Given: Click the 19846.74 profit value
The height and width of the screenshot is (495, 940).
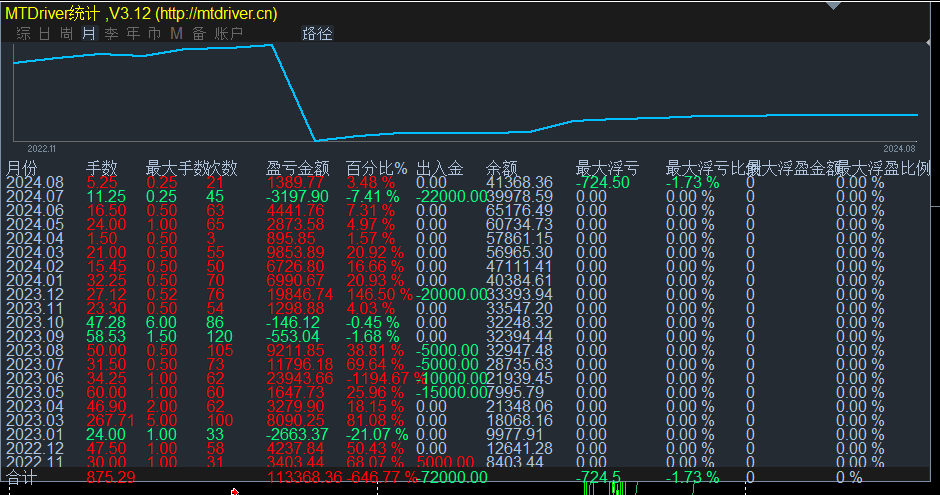Looking at the screenshot, I should tap(299, 295).
